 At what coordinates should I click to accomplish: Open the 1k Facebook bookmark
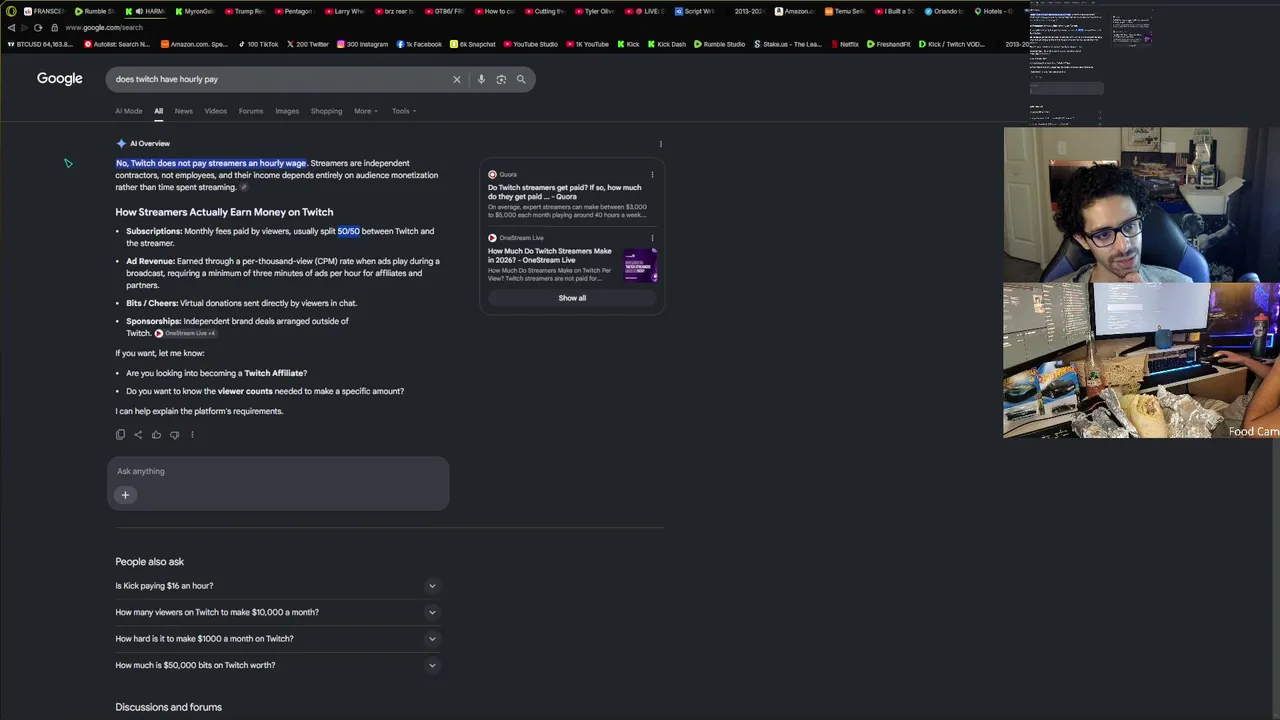419,44
